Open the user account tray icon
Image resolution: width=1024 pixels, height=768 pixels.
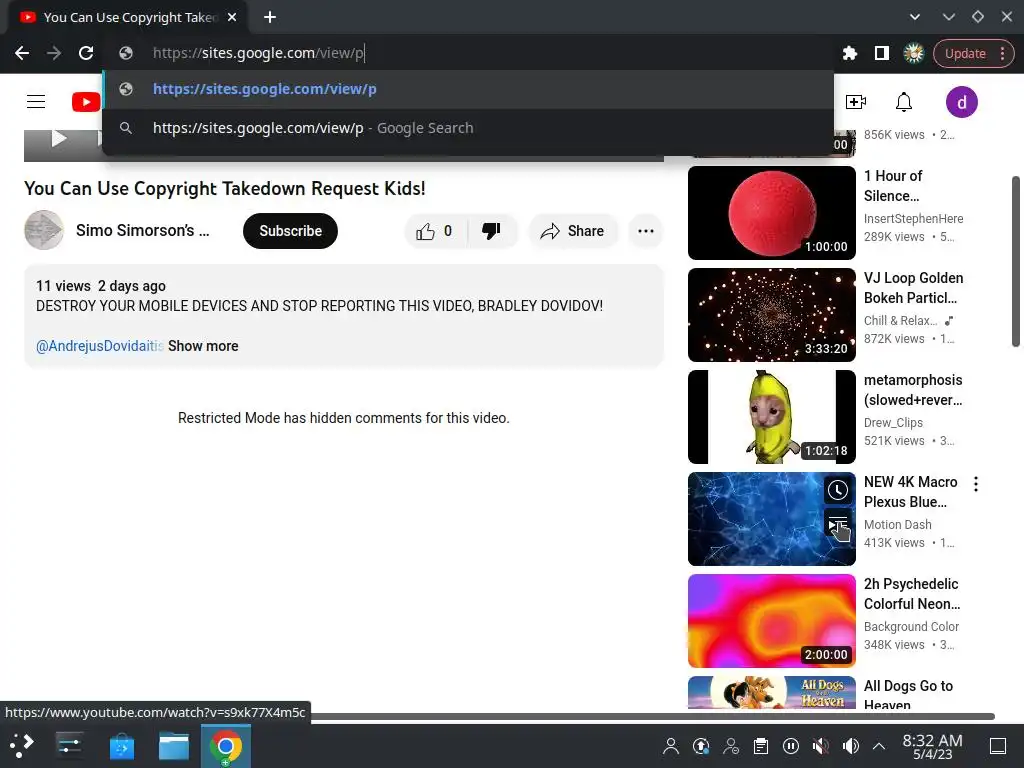pos(671,746)
